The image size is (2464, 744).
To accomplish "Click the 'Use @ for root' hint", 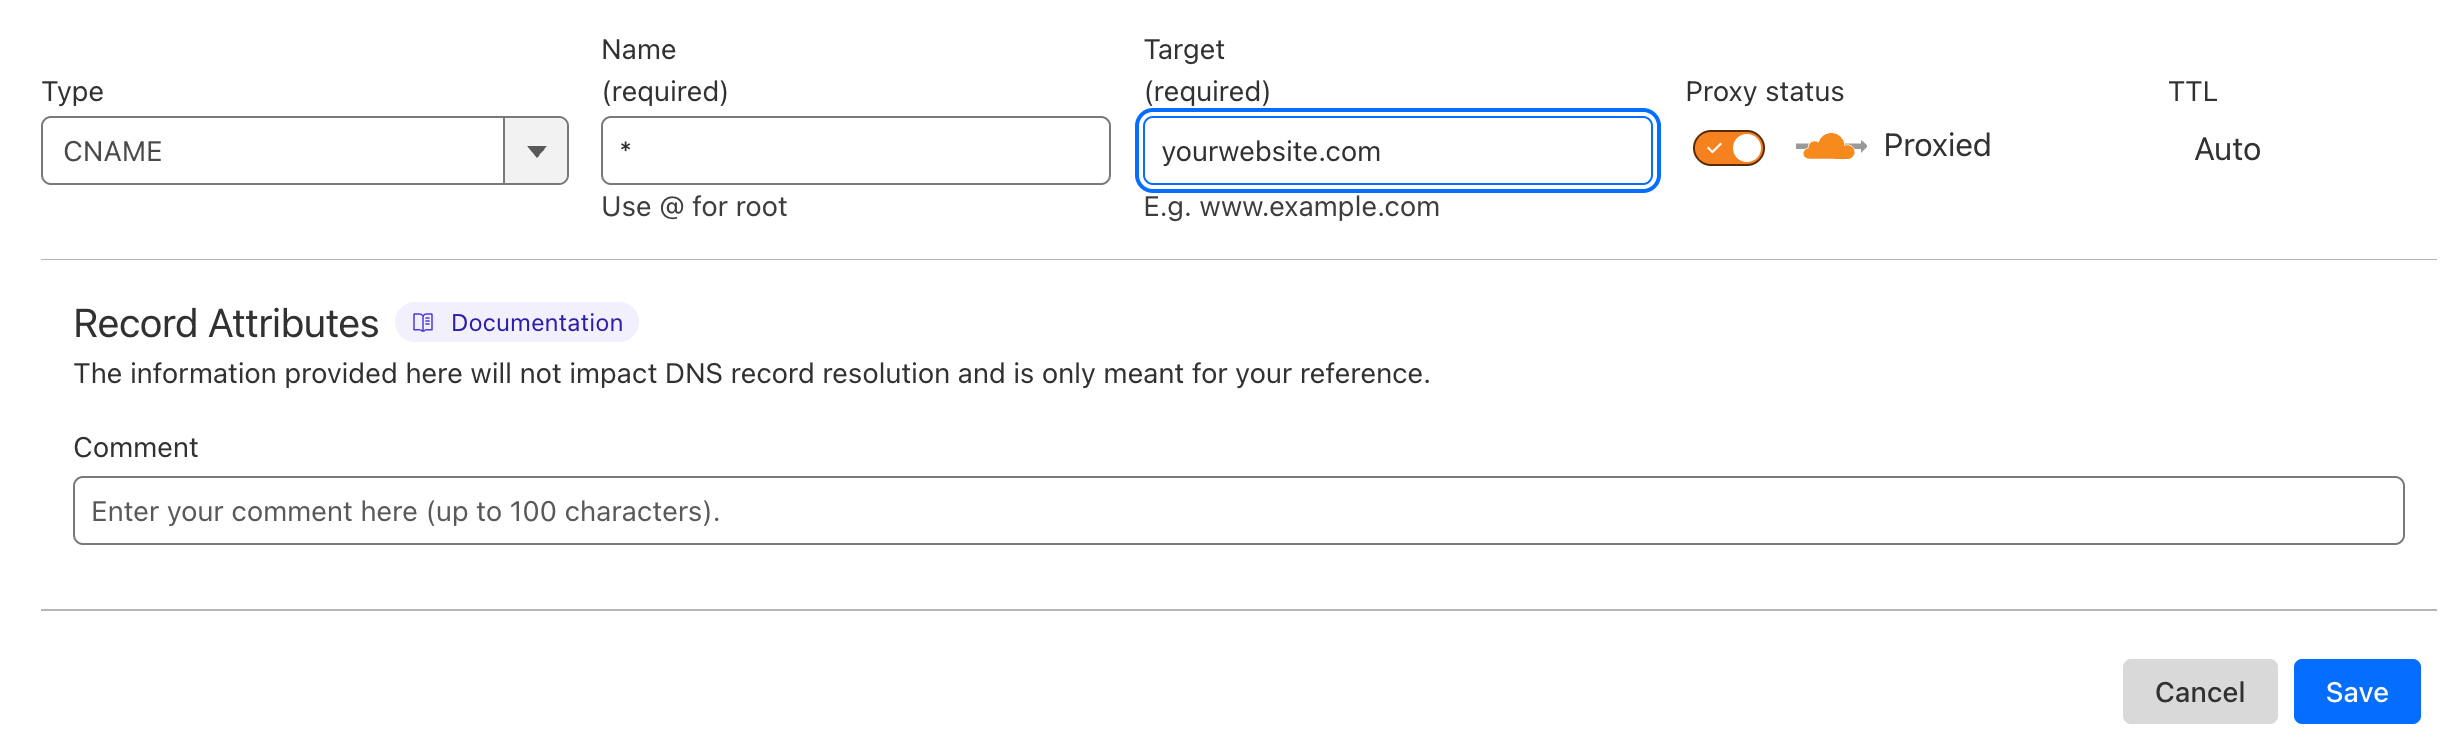I will [x=694, y=207].
